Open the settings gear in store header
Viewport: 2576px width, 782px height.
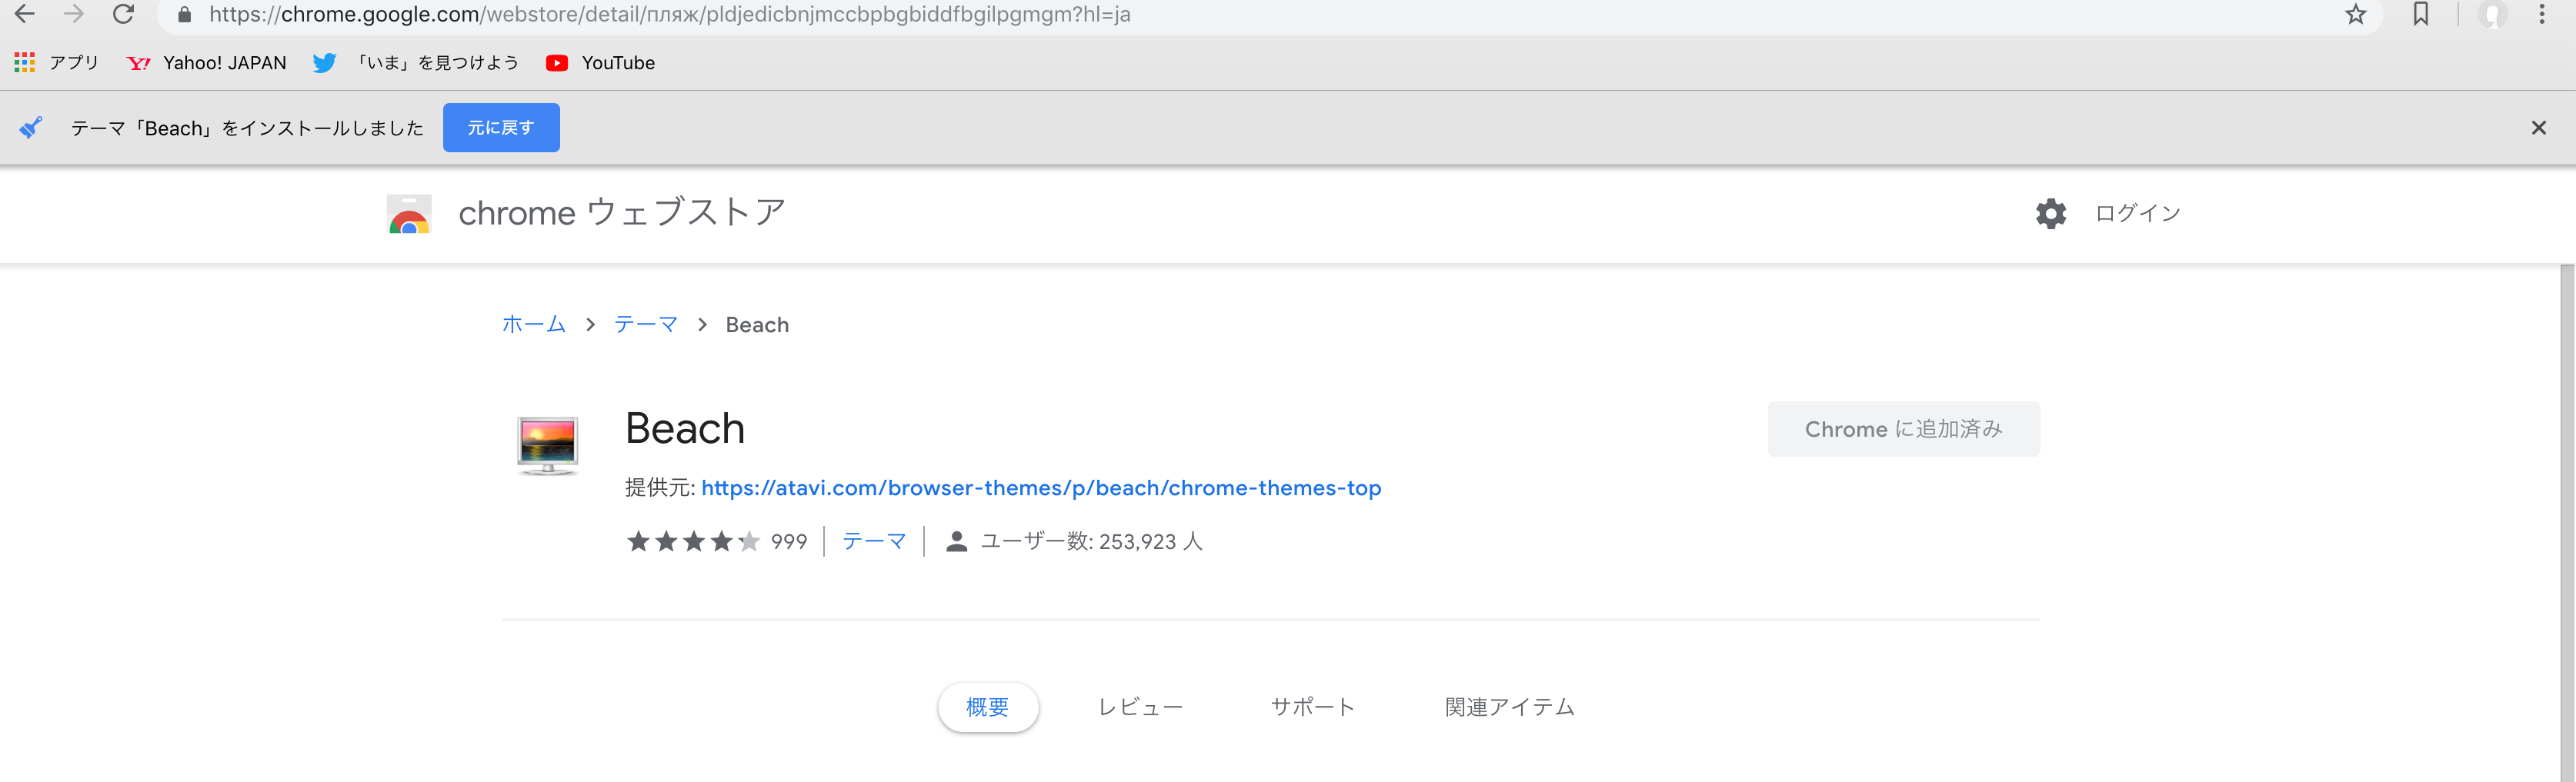pyautogui.click(x=2051, y=213)
